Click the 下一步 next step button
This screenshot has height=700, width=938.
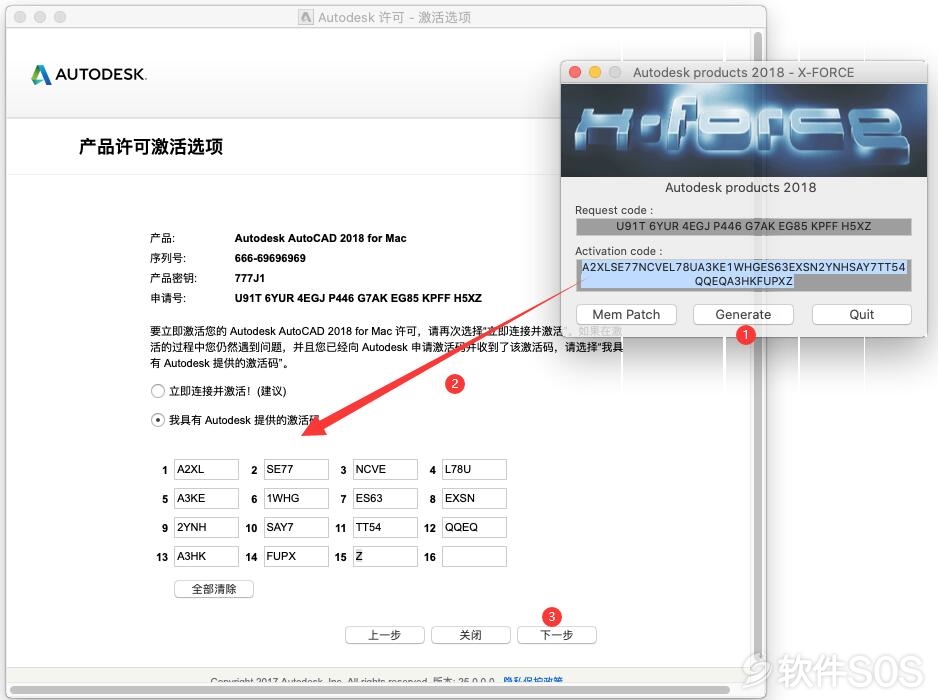(x=557, y=635)
